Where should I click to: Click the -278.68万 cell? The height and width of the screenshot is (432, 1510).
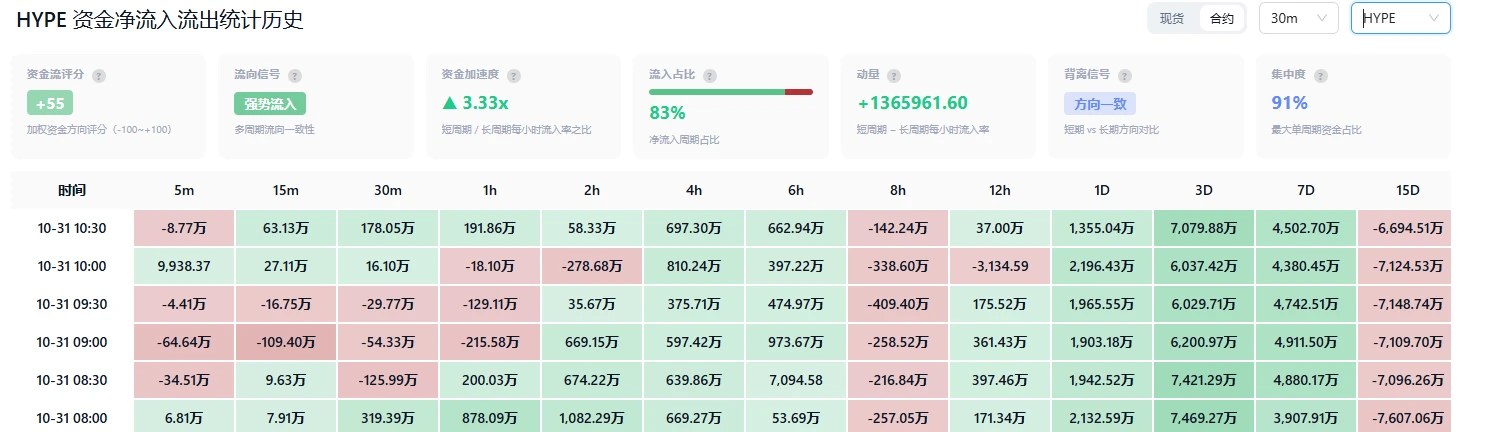pos(592,266)
